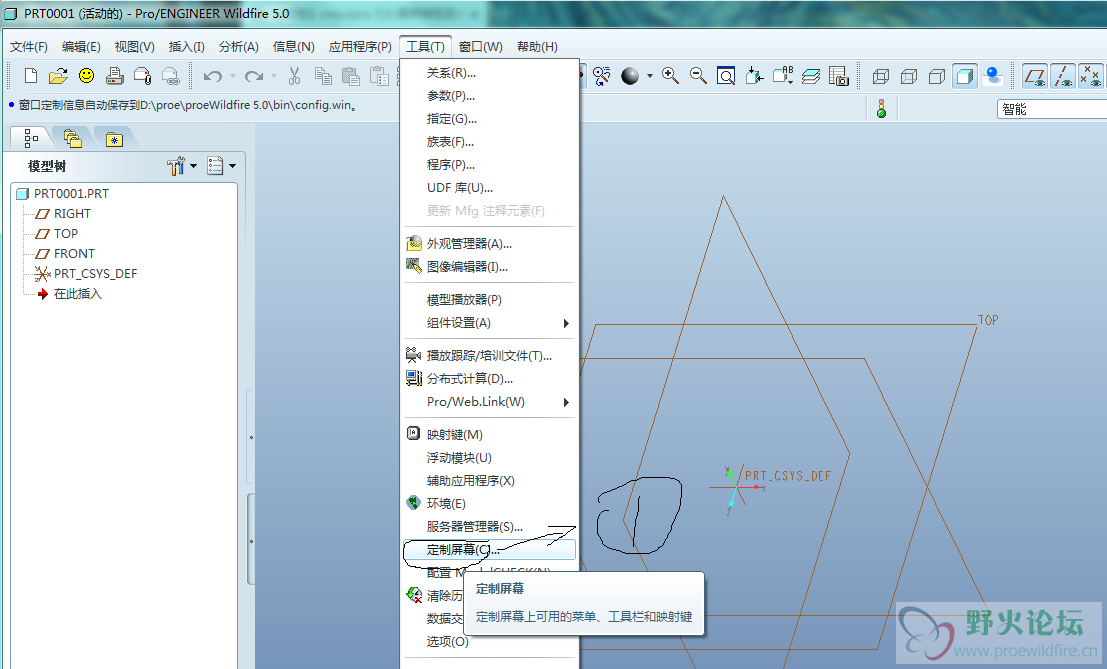Image resolution: width=1107 pixels, height=669 pixels.
Task: Open the undo history dropdown arrow
Action: tap(233, 76)
